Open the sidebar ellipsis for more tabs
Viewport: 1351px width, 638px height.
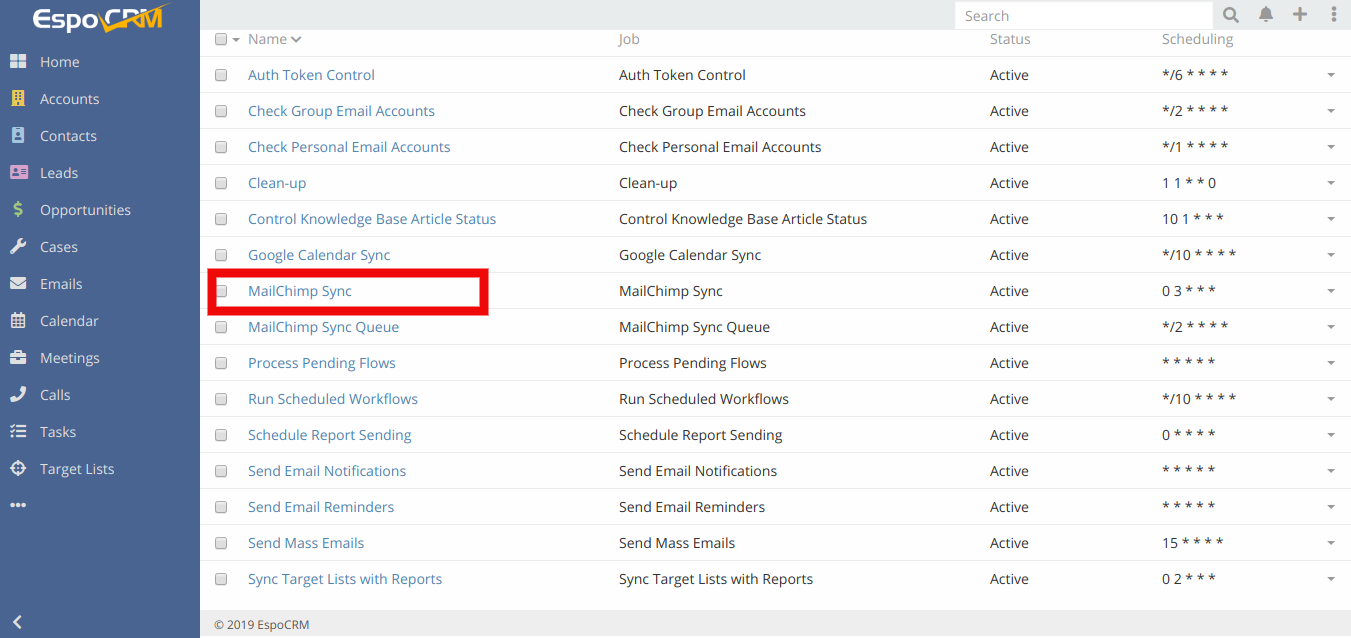pyautogui.click(x=18, y=506)
